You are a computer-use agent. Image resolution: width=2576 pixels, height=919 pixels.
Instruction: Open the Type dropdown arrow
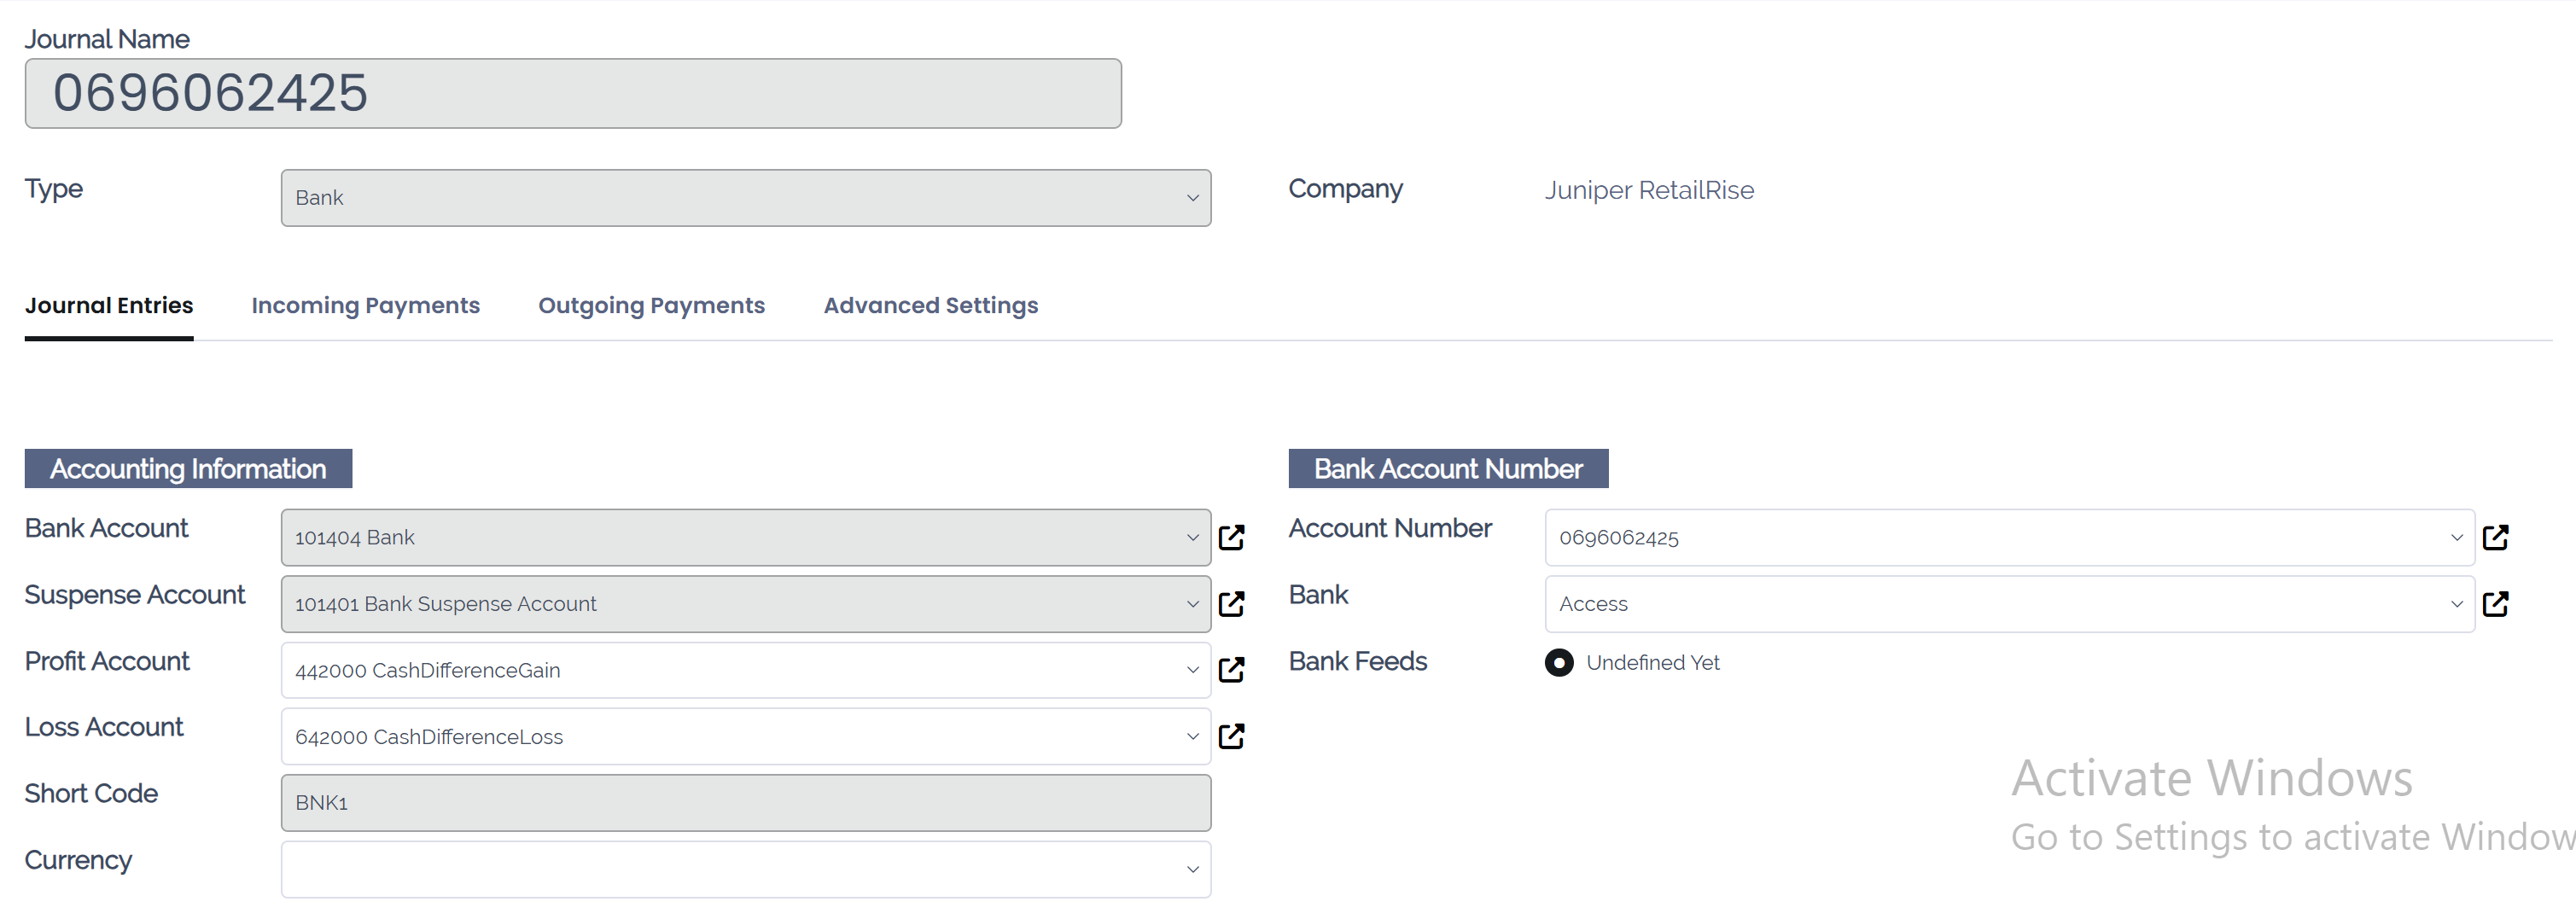click(1192, 198)
